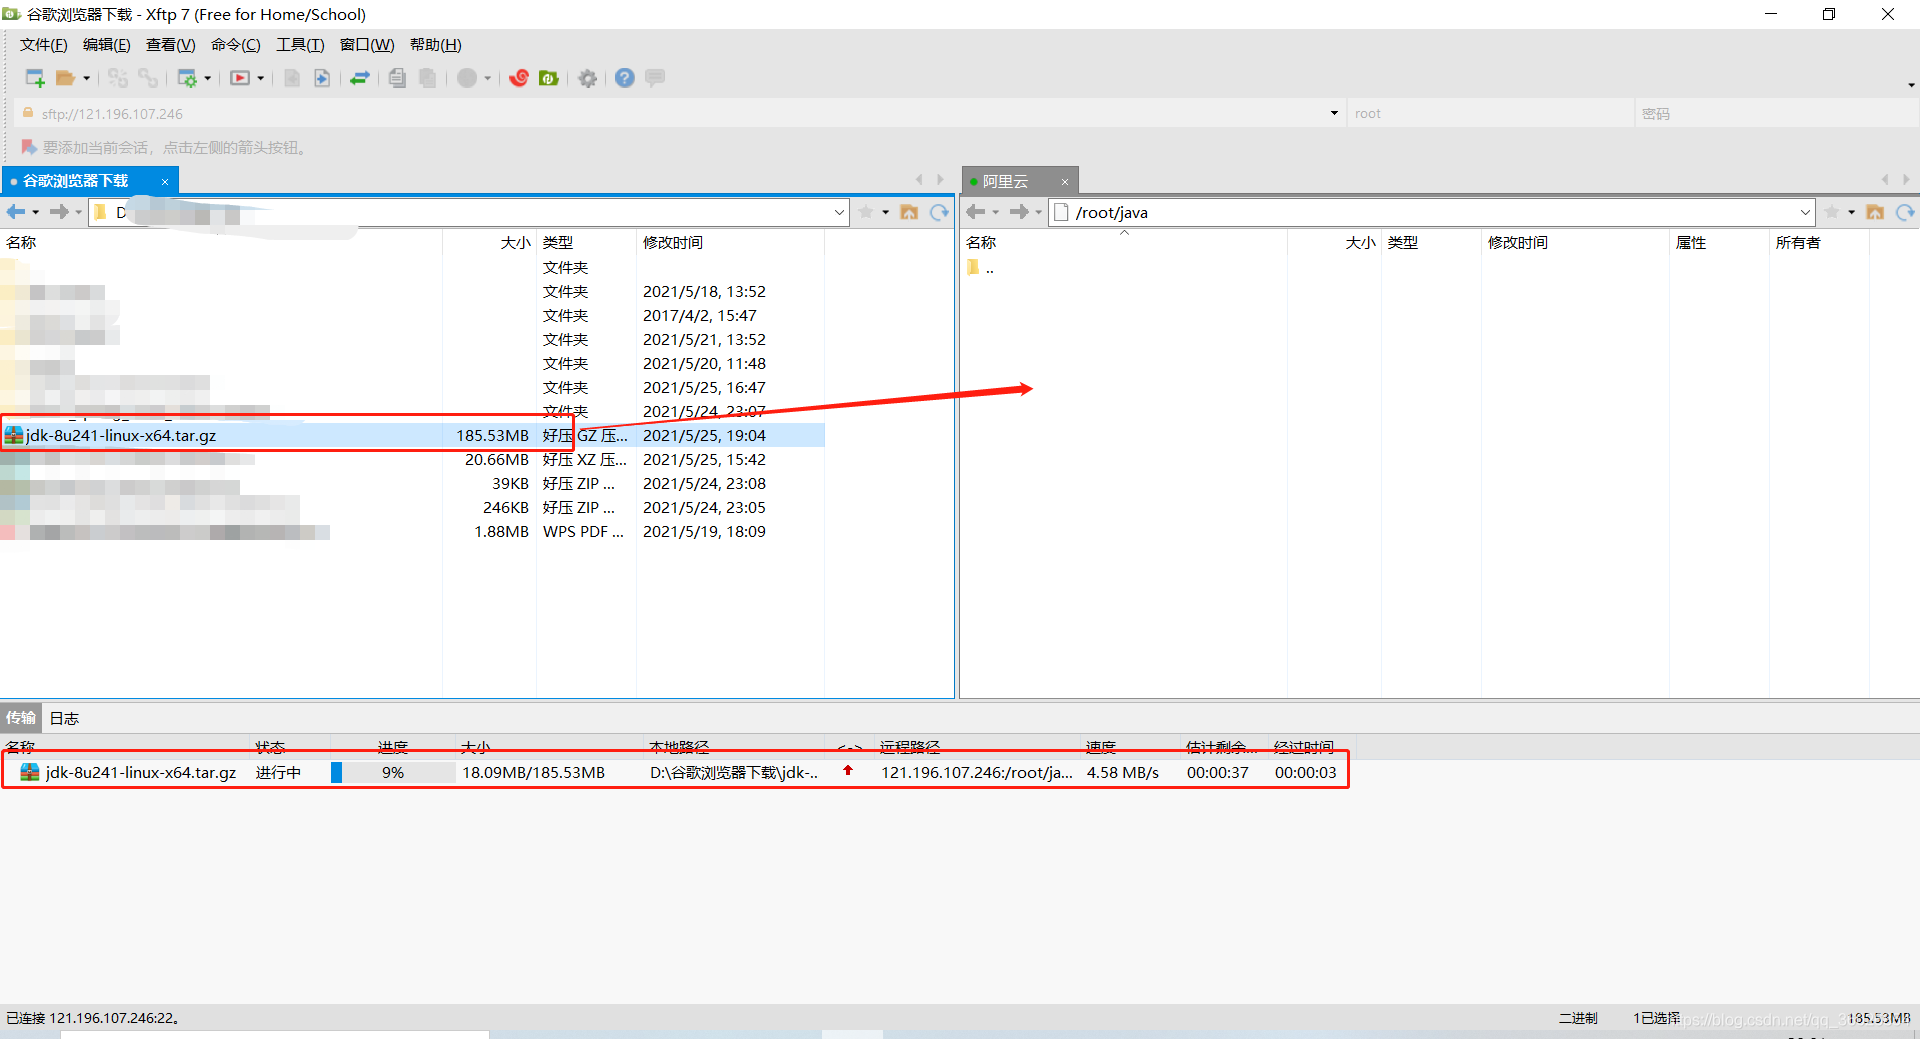Viewport: 1920px width, 1039px height.
Task: Click the red play transfer icon
Action: tap(240, 78)
